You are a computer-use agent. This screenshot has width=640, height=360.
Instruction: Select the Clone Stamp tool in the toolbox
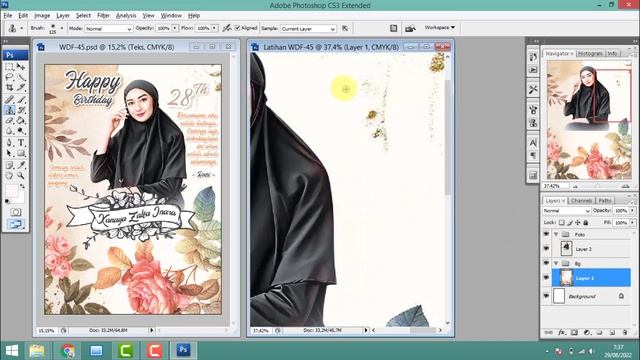point(9,110)
